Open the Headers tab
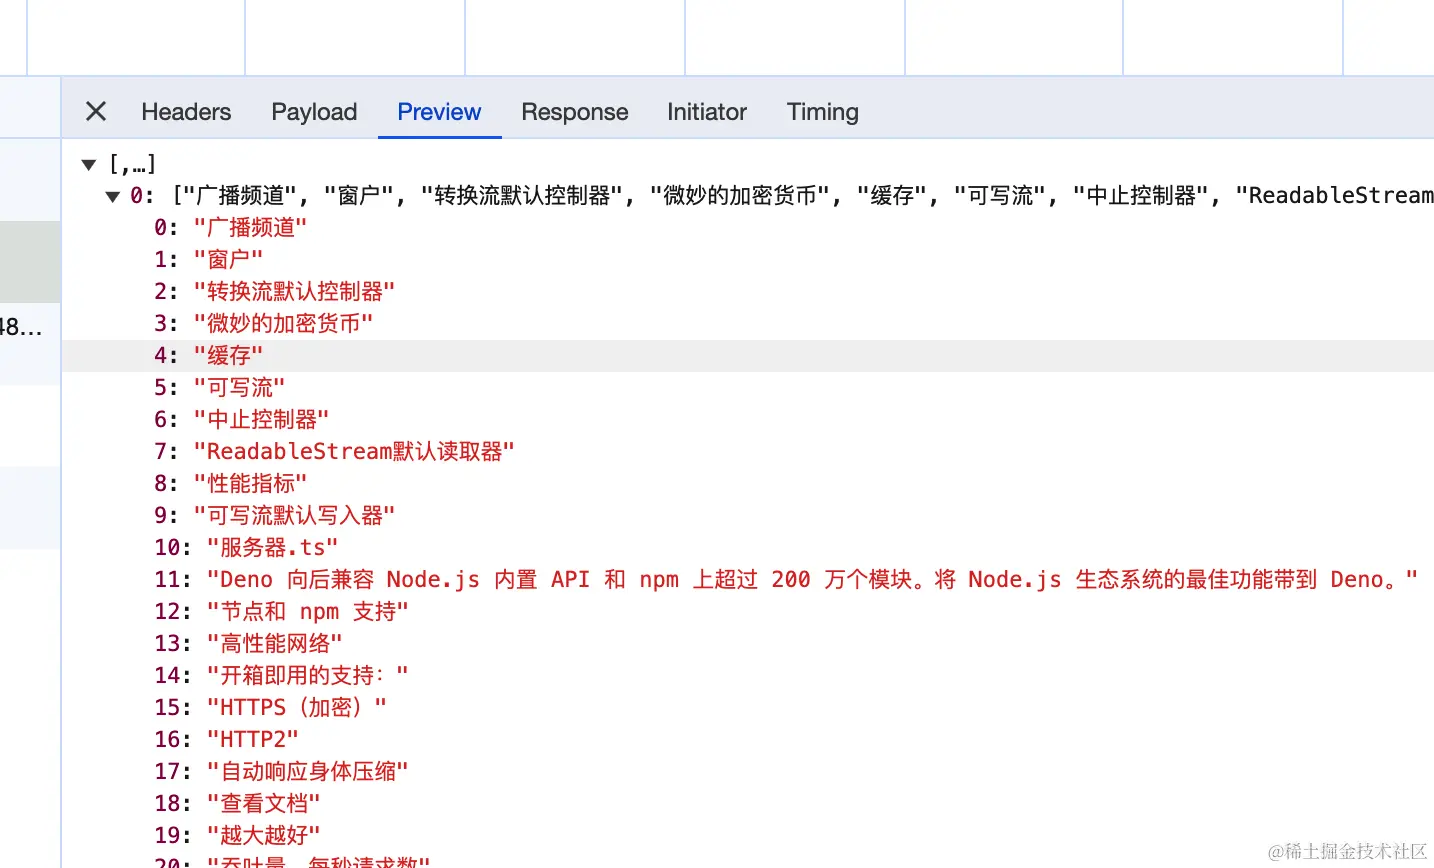 [x=186, y=111]
